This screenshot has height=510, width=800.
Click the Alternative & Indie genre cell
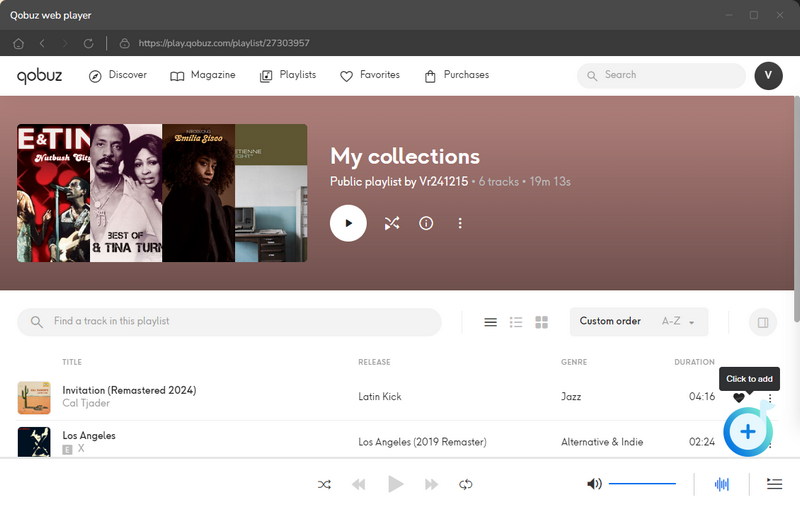(602, 442)
